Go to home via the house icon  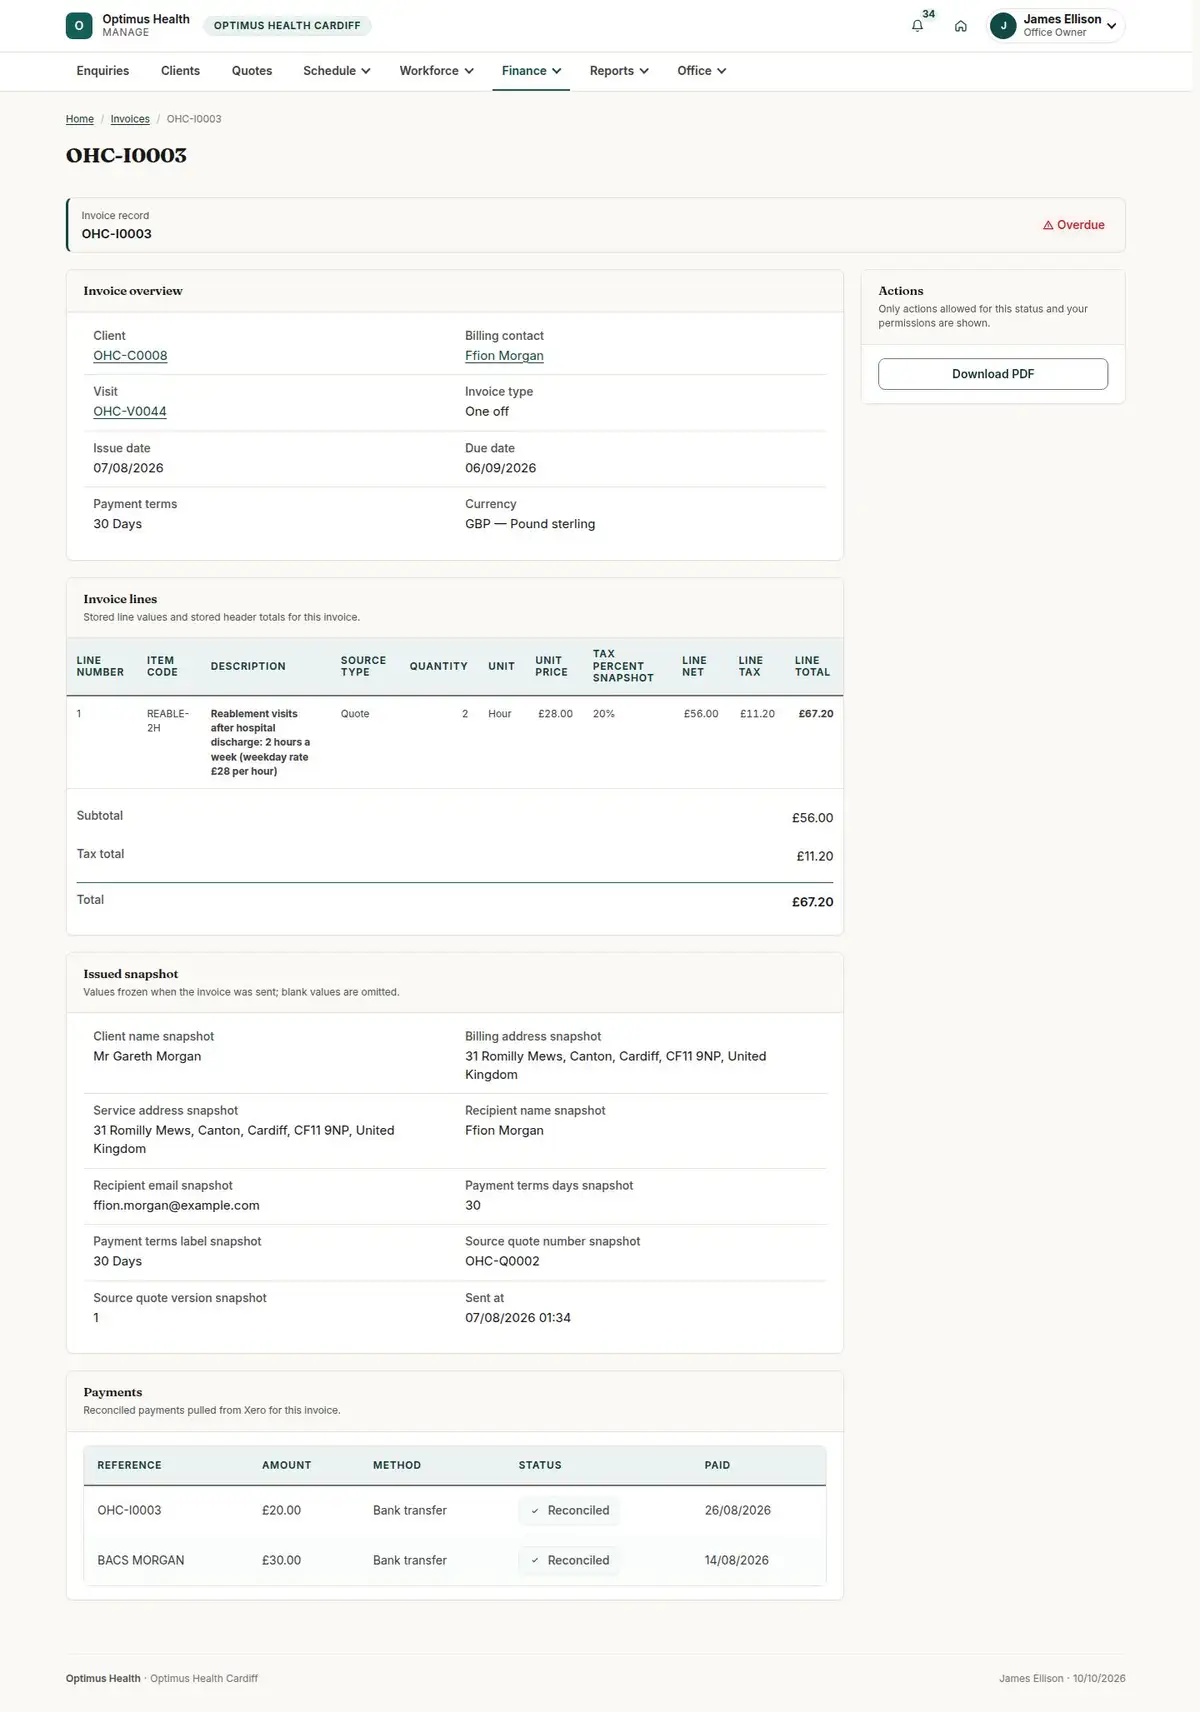coord(960,26)
